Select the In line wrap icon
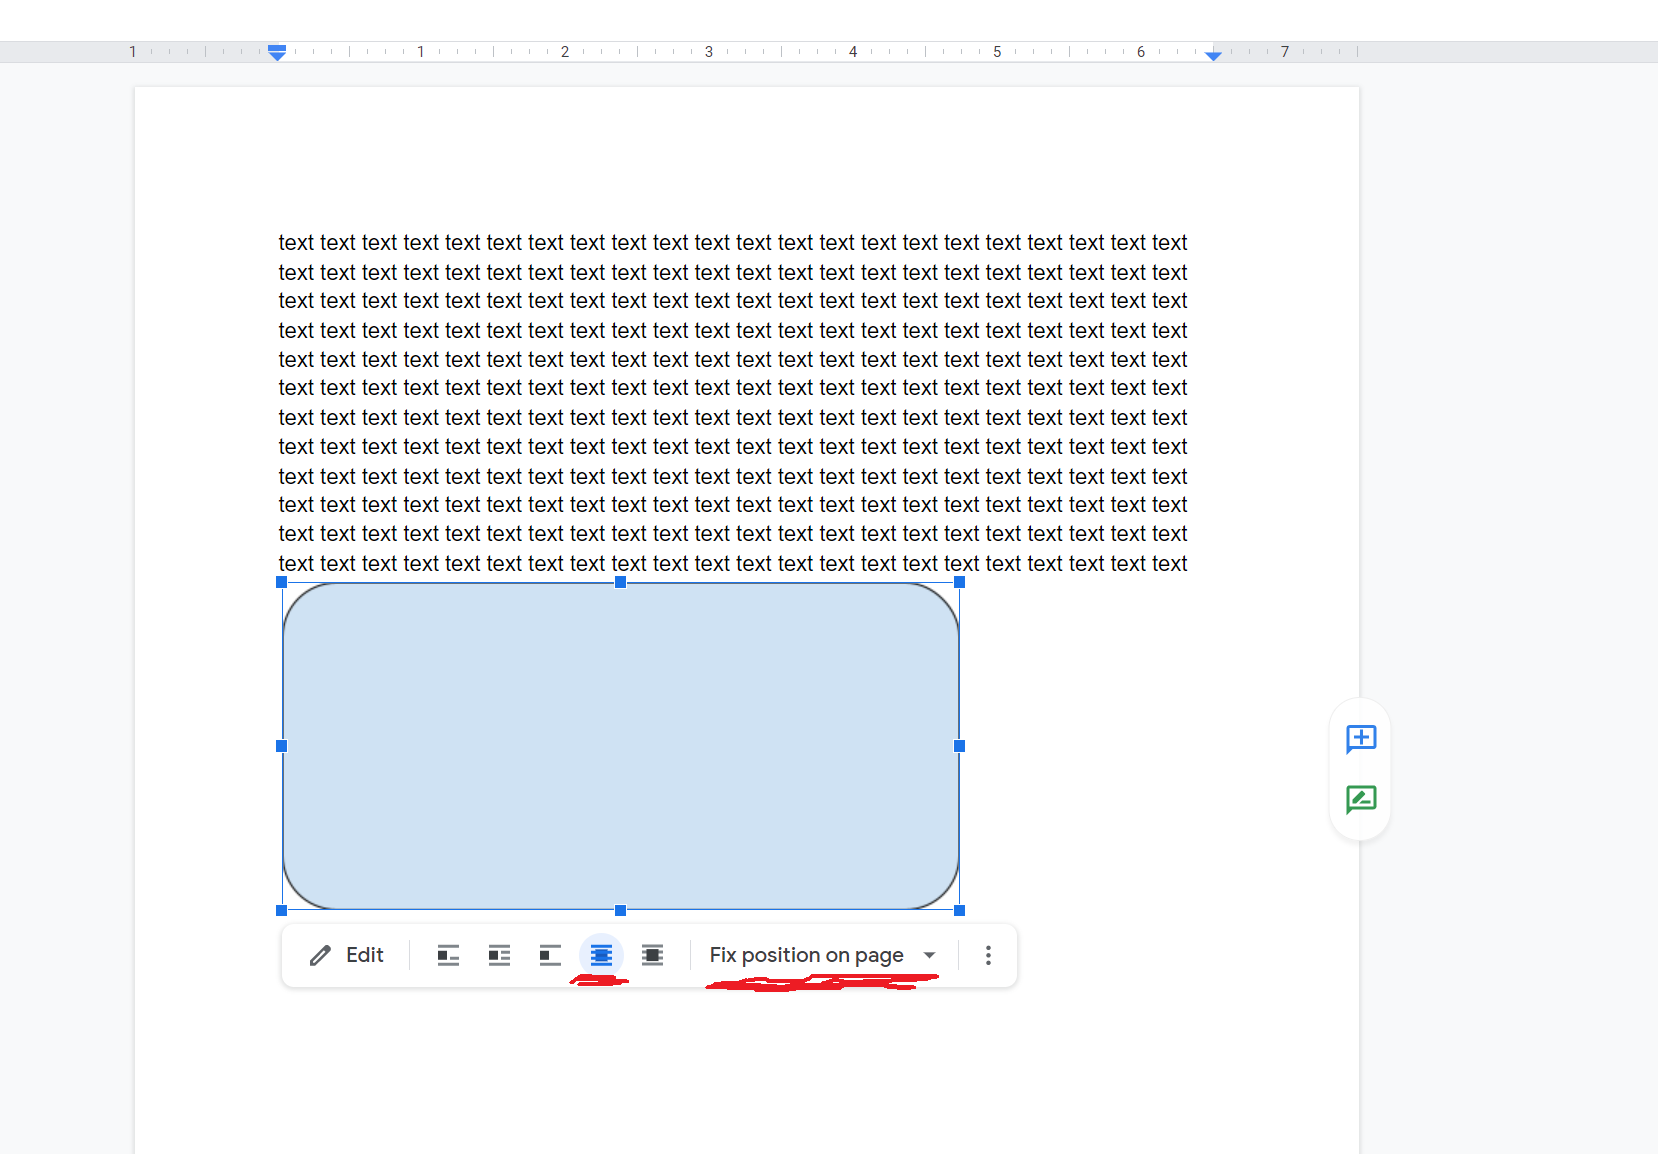This screenshot has height=1154, width=1658. tap(447, 955)
